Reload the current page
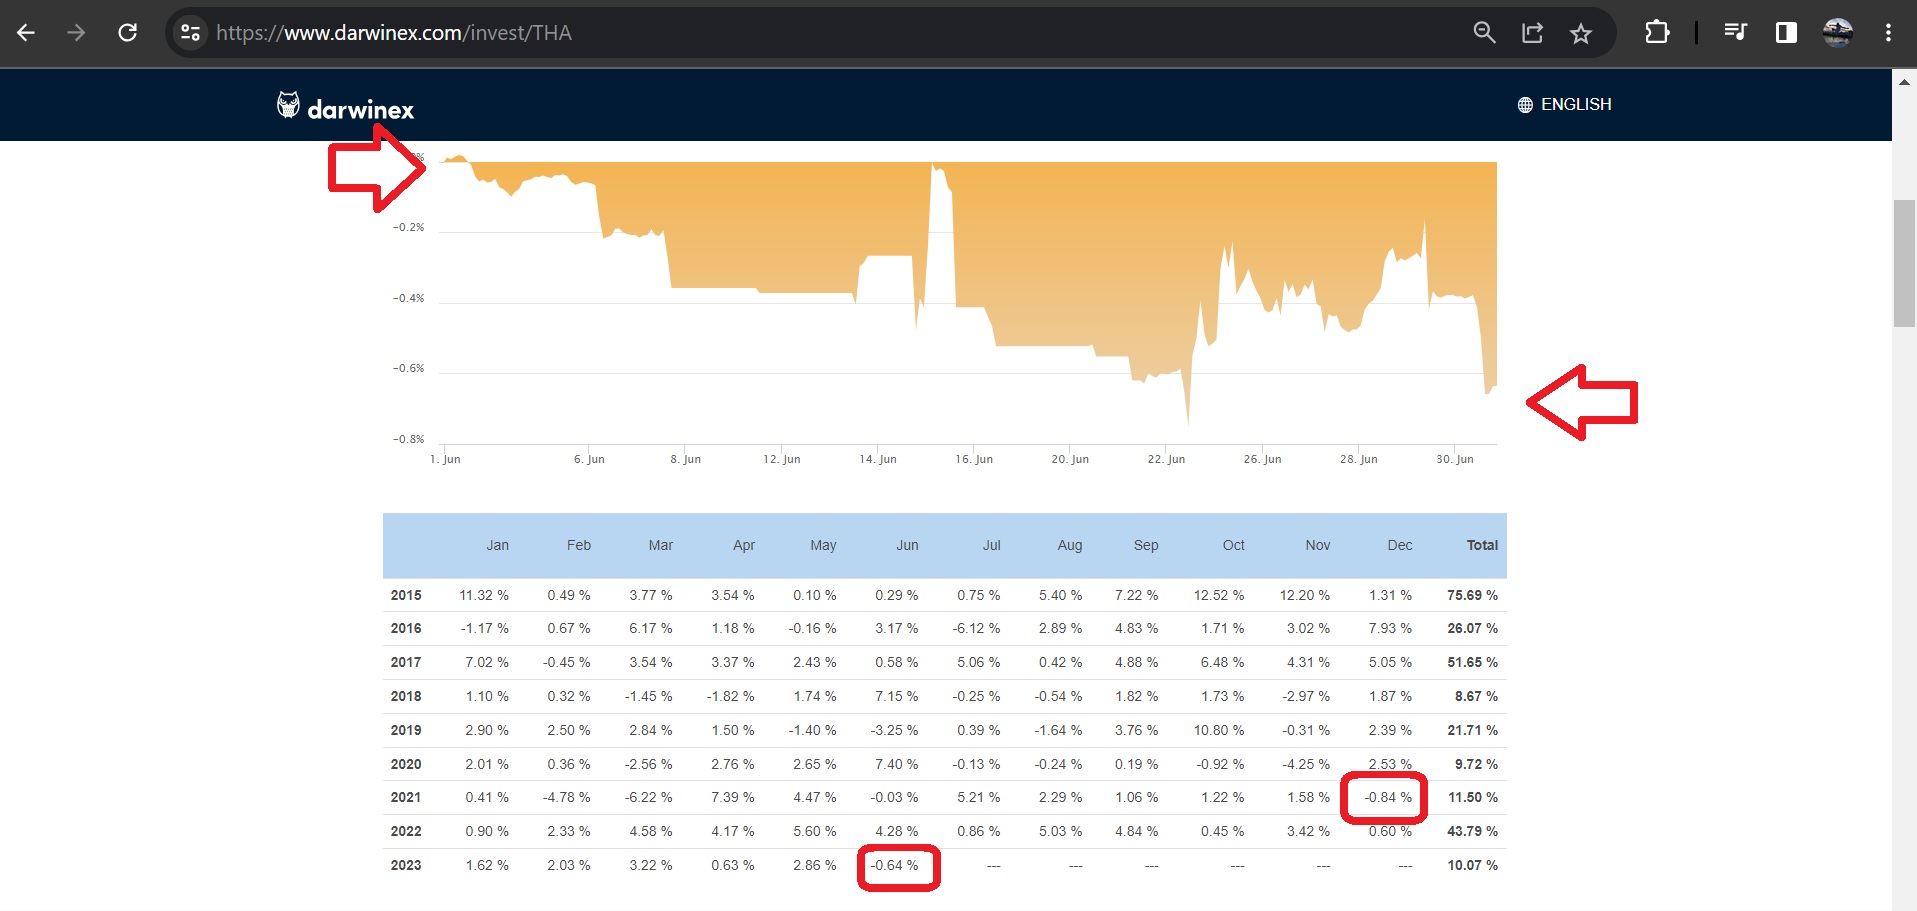 point(127,33)
